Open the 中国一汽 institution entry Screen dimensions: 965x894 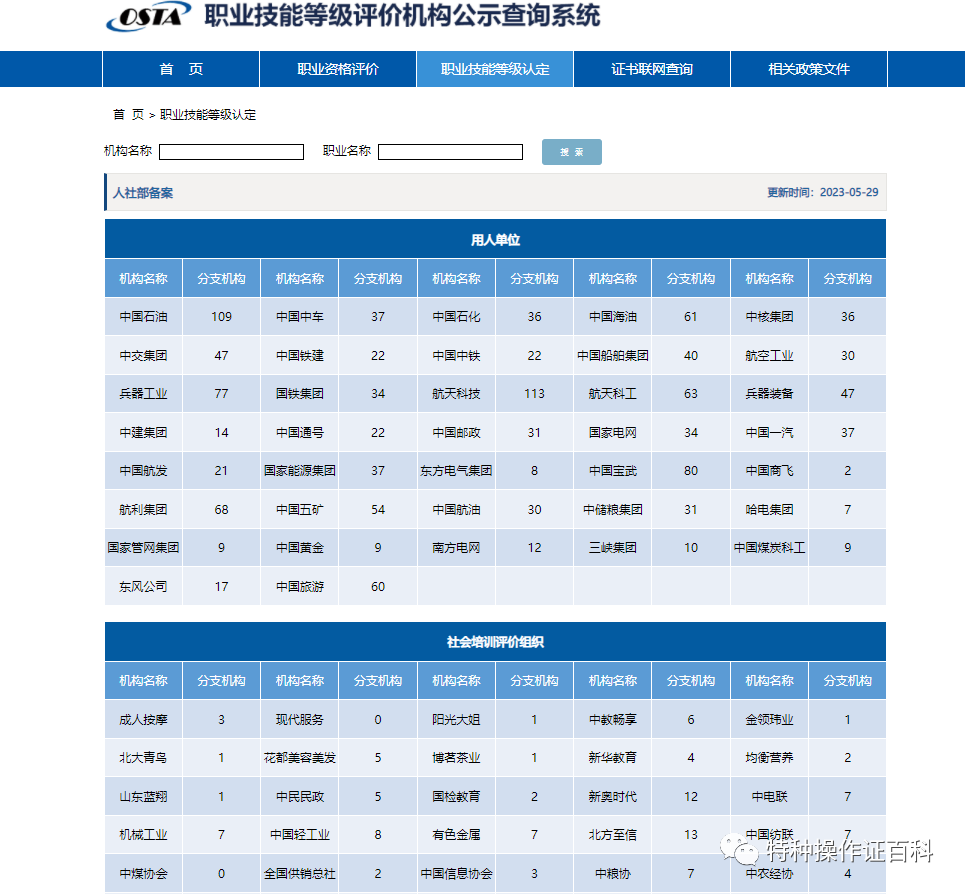click(x=769, y=433)
